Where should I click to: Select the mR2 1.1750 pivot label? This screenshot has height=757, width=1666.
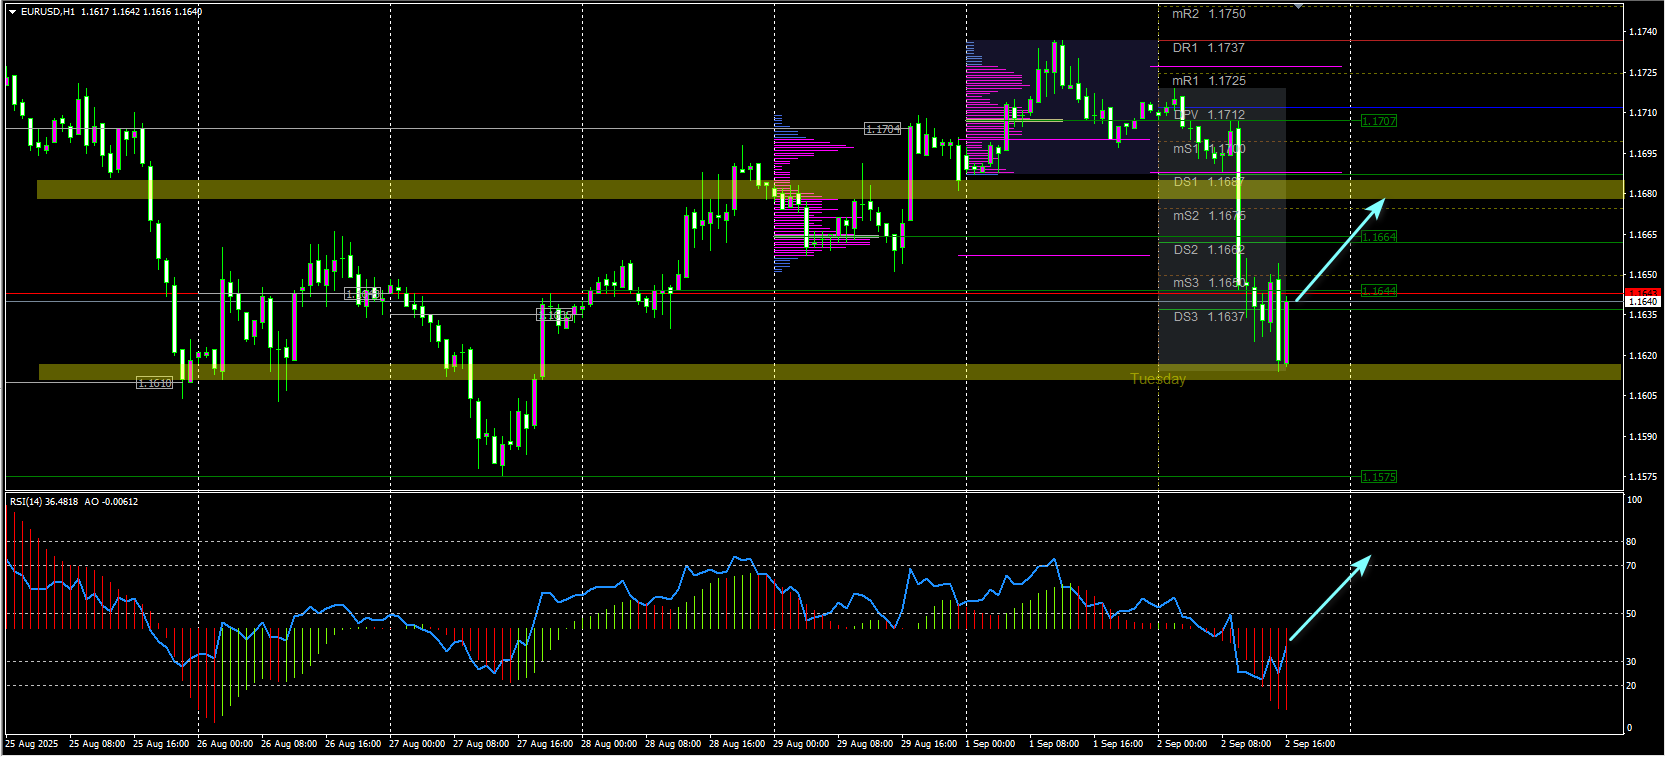[1209, 14]
